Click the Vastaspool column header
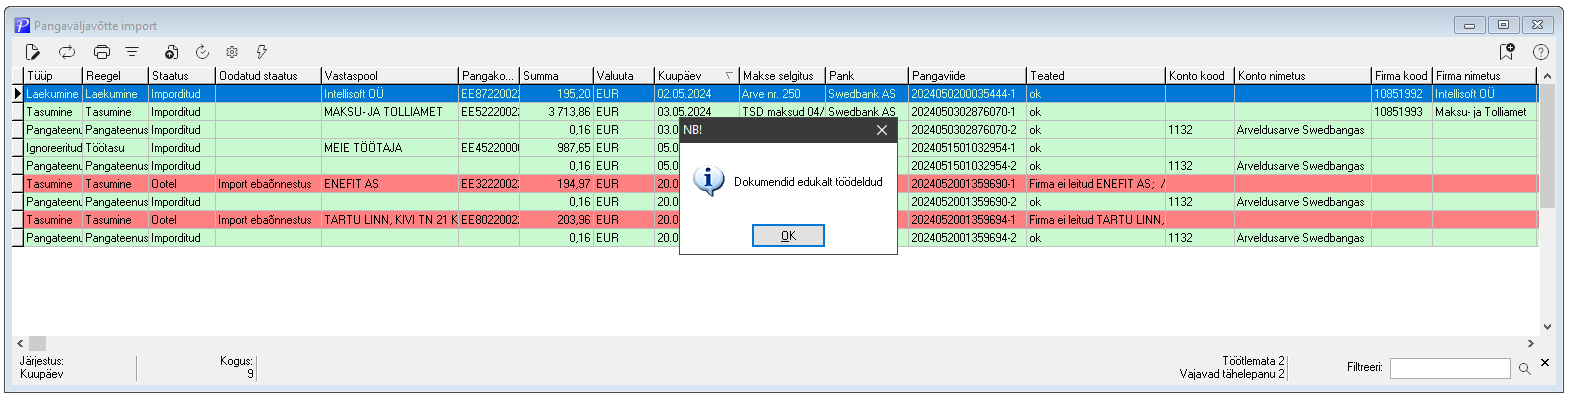The height and width of the screenshot is (398, 1570). click(x=390, y=76)
